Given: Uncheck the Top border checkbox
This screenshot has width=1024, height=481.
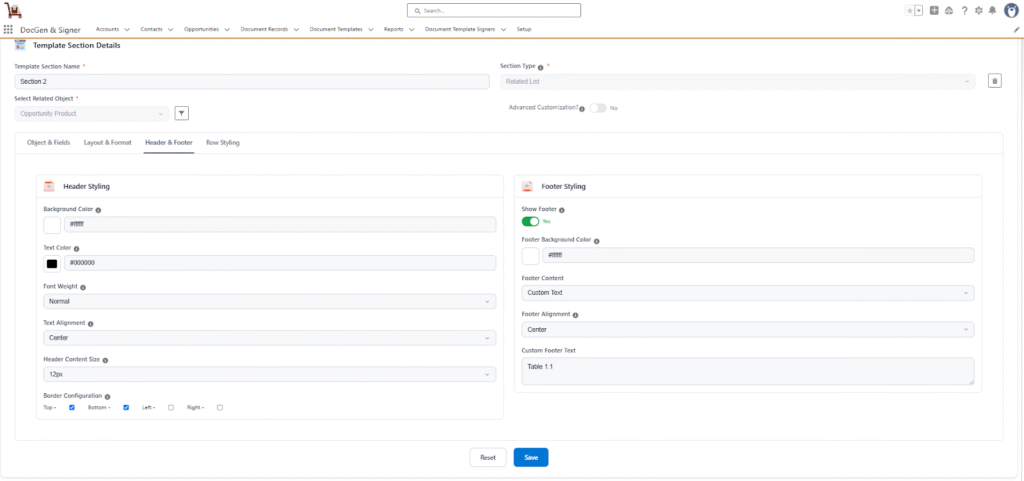Looking at the screenshot, I should pos(72,407).
